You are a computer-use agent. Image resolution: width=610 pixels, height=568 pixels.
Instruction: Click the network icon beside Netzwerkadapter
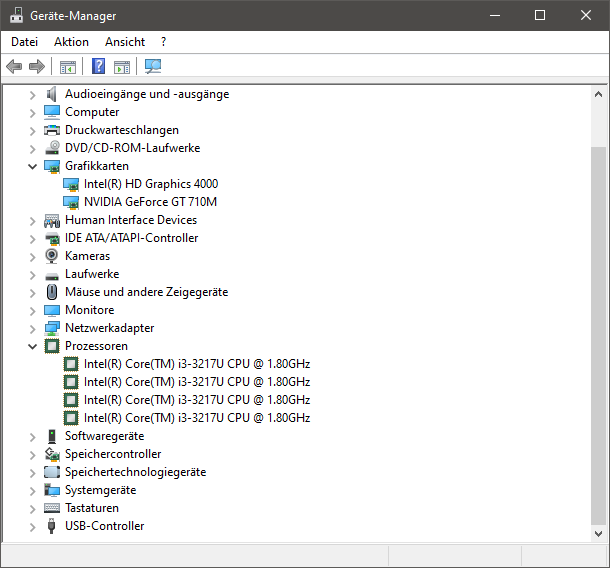(x=52, y=328)
